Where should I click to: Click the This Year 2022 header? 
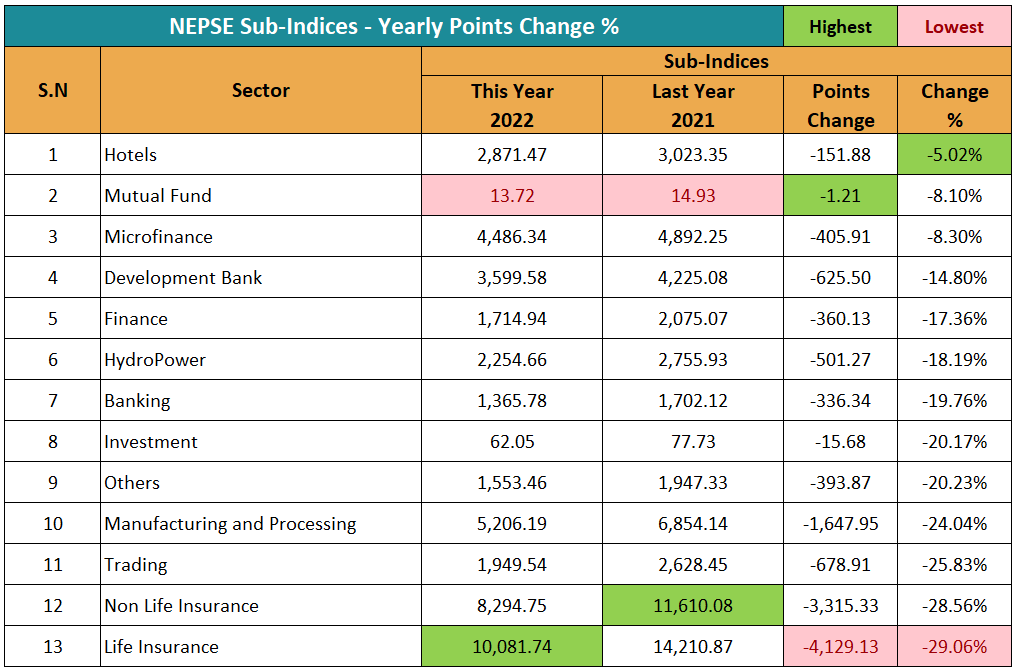pyautogui.click(x=512, y=105)
